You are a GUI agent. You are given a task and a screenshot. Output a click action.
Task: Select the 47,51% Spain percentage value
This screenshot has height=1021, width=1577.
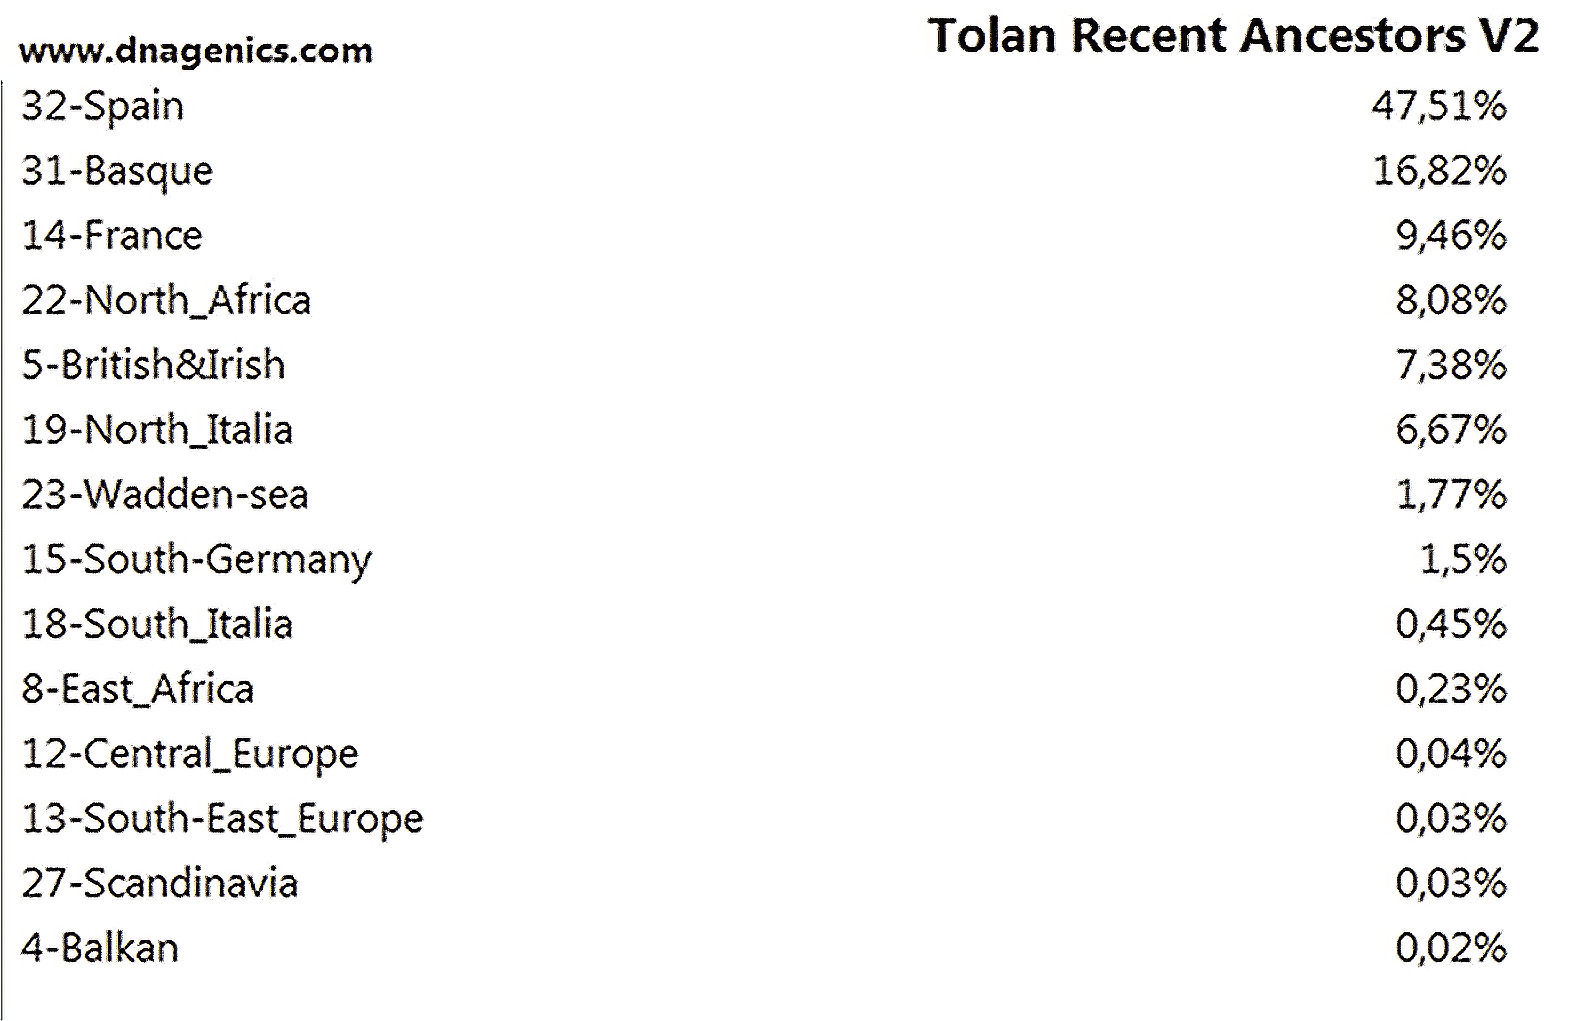click(x=1439, y=106)
